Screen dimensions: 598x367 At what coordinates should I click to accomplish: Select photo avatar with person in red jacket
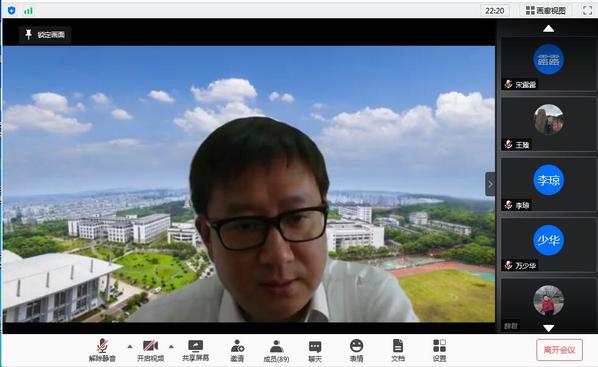click(548, 300)
